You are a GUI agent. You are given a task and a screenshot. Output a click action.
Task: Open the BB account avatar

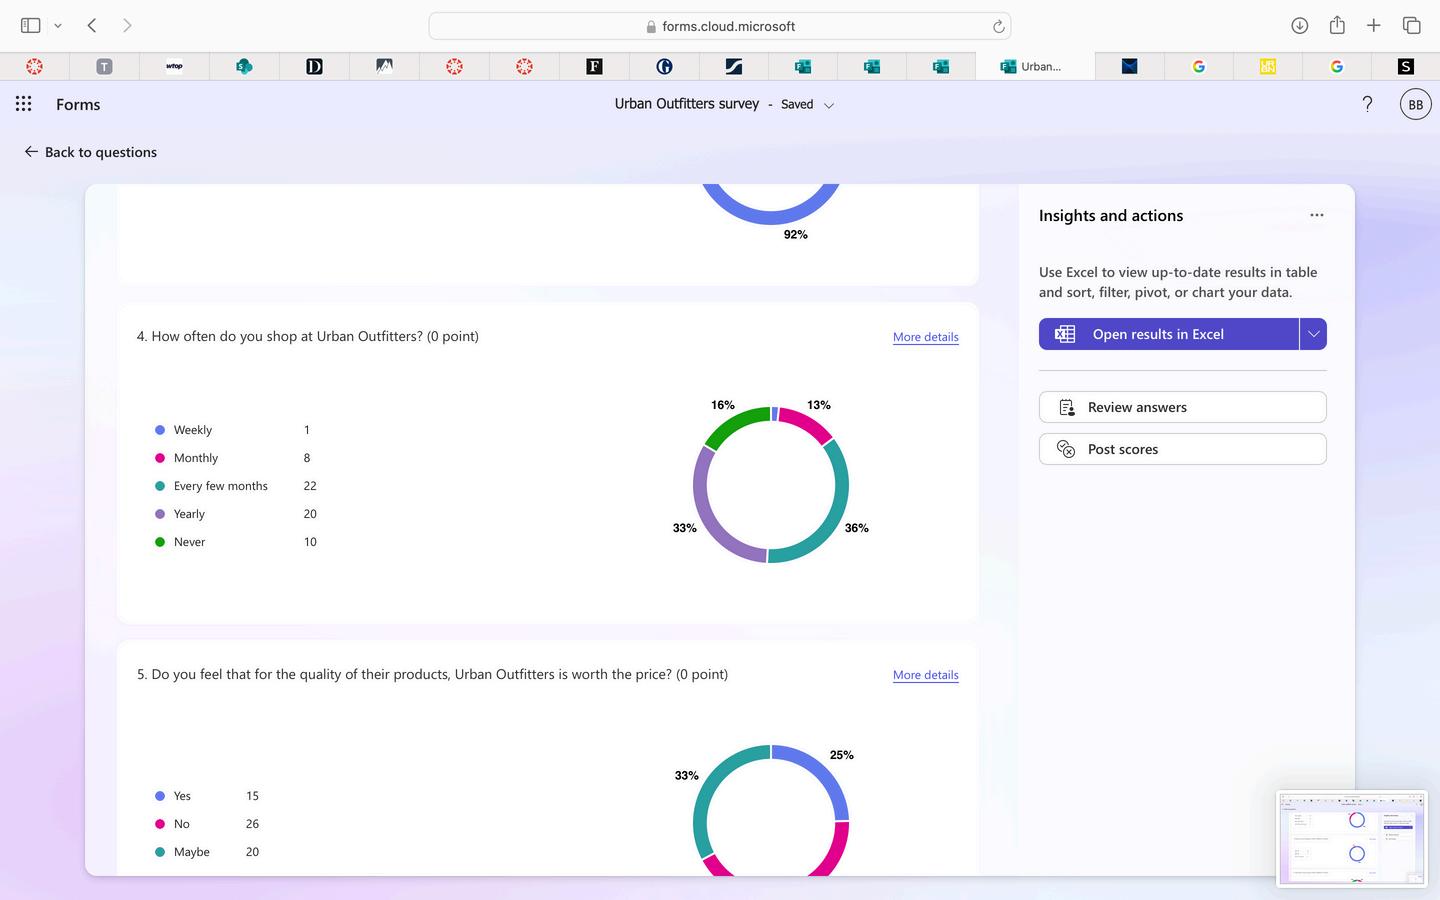click(1415, 104)
